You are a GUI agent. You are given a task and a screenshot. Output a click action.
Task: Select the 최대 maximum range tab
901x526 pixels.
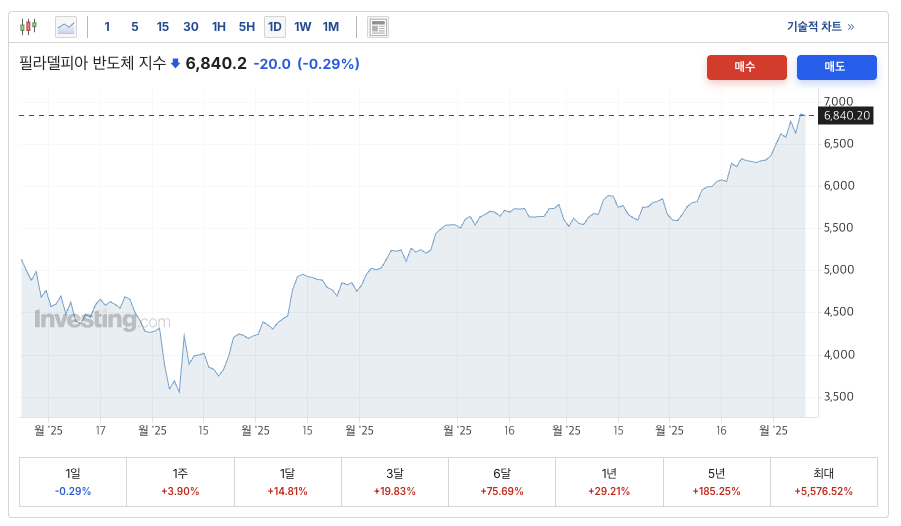[824, 482]
